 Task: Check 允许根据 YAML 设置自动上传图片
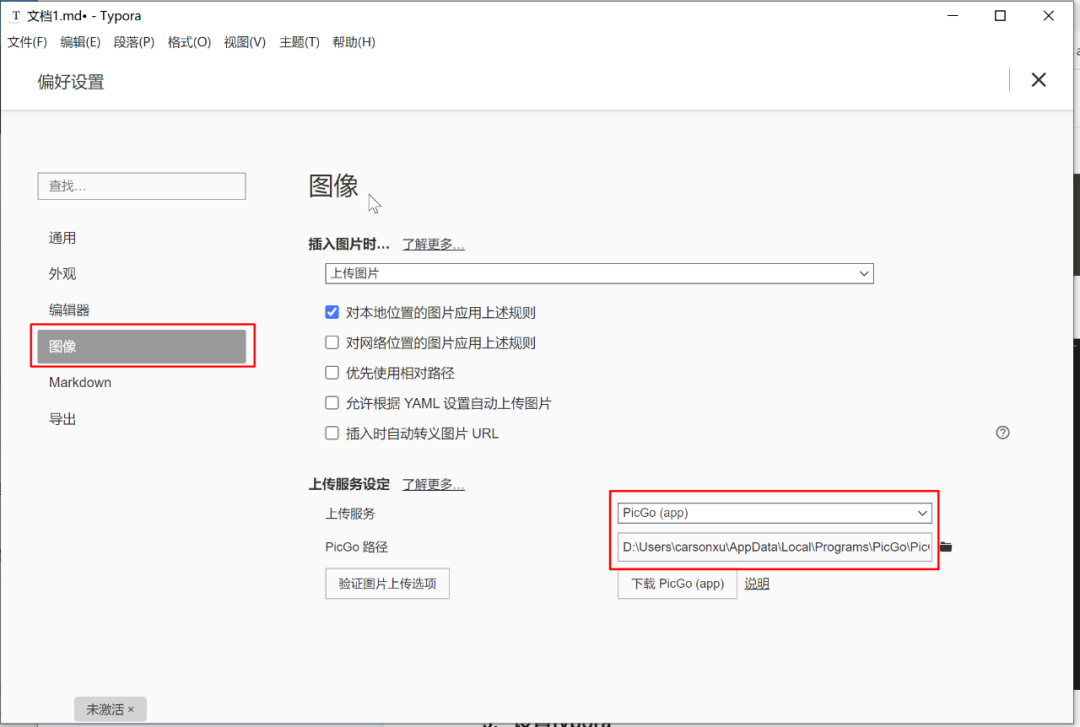point(332,403)
